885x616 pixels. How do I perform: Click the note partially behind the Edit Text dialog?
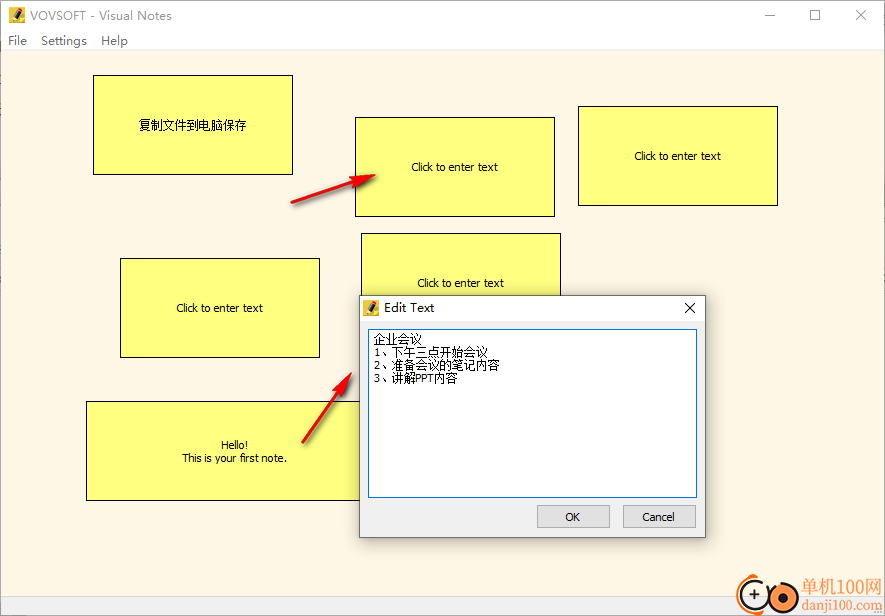pos(461,264)
